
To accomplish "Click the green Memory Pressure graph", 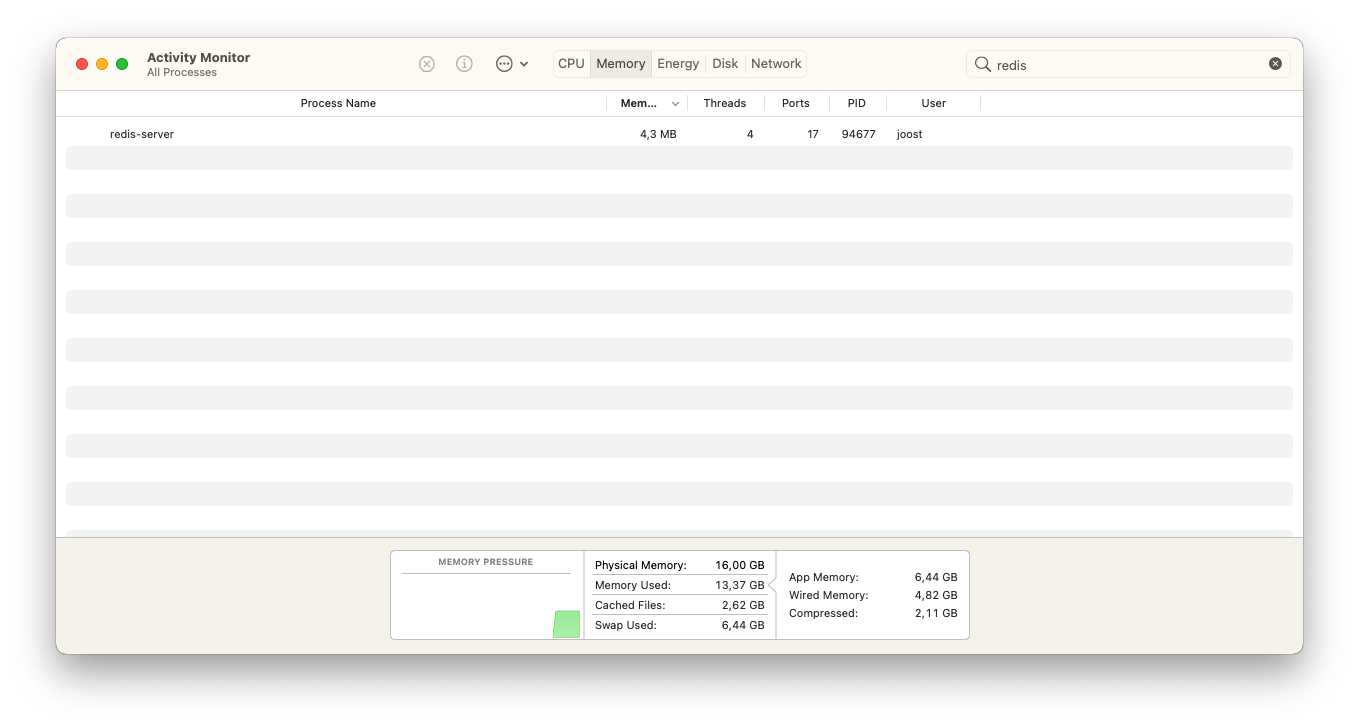I will coord(566,624).
